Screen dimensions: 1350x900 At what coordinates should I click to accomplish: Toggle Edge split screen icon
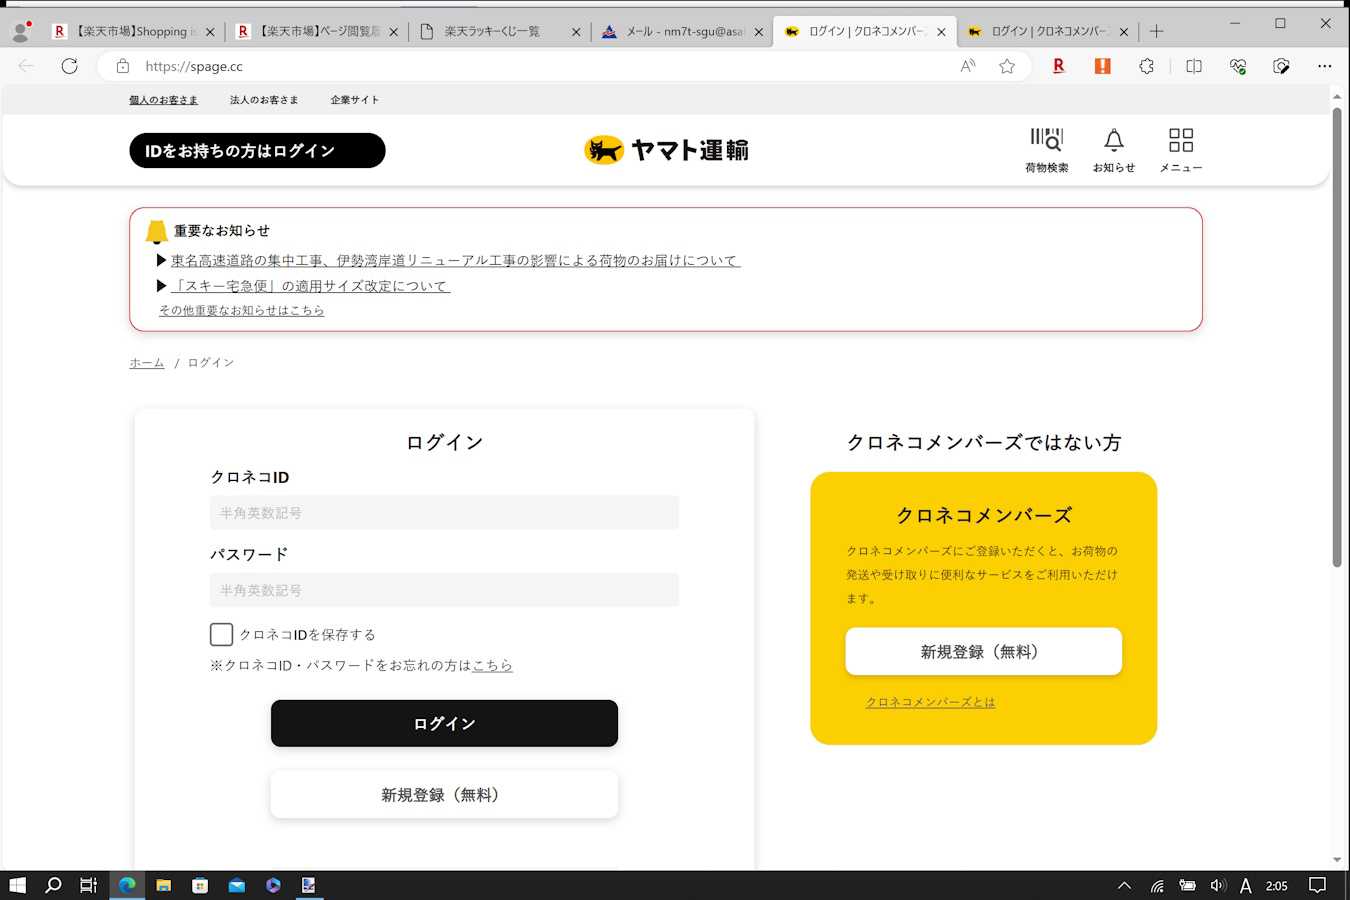click(x=1193, y=66)
